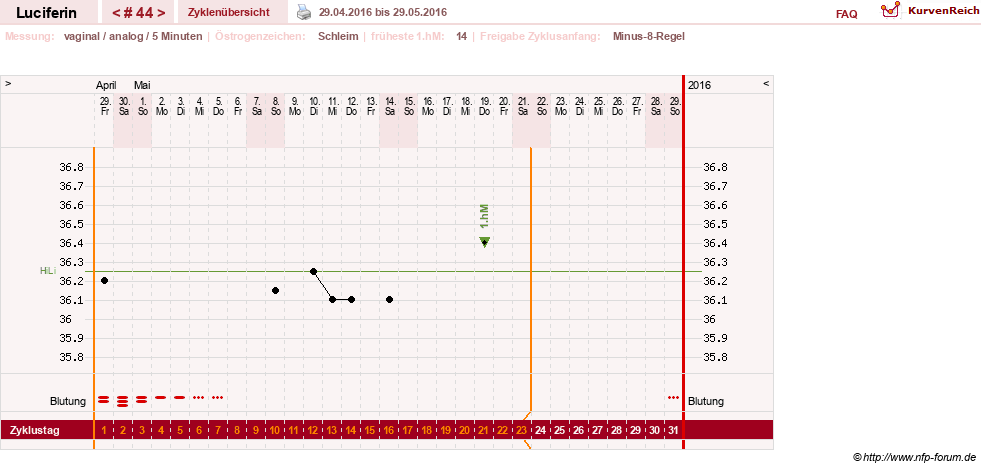Viewport: 981px width, 469px height.
Task: Open the Zyklenübersicht tab
Action: click(x=228, y=12)
